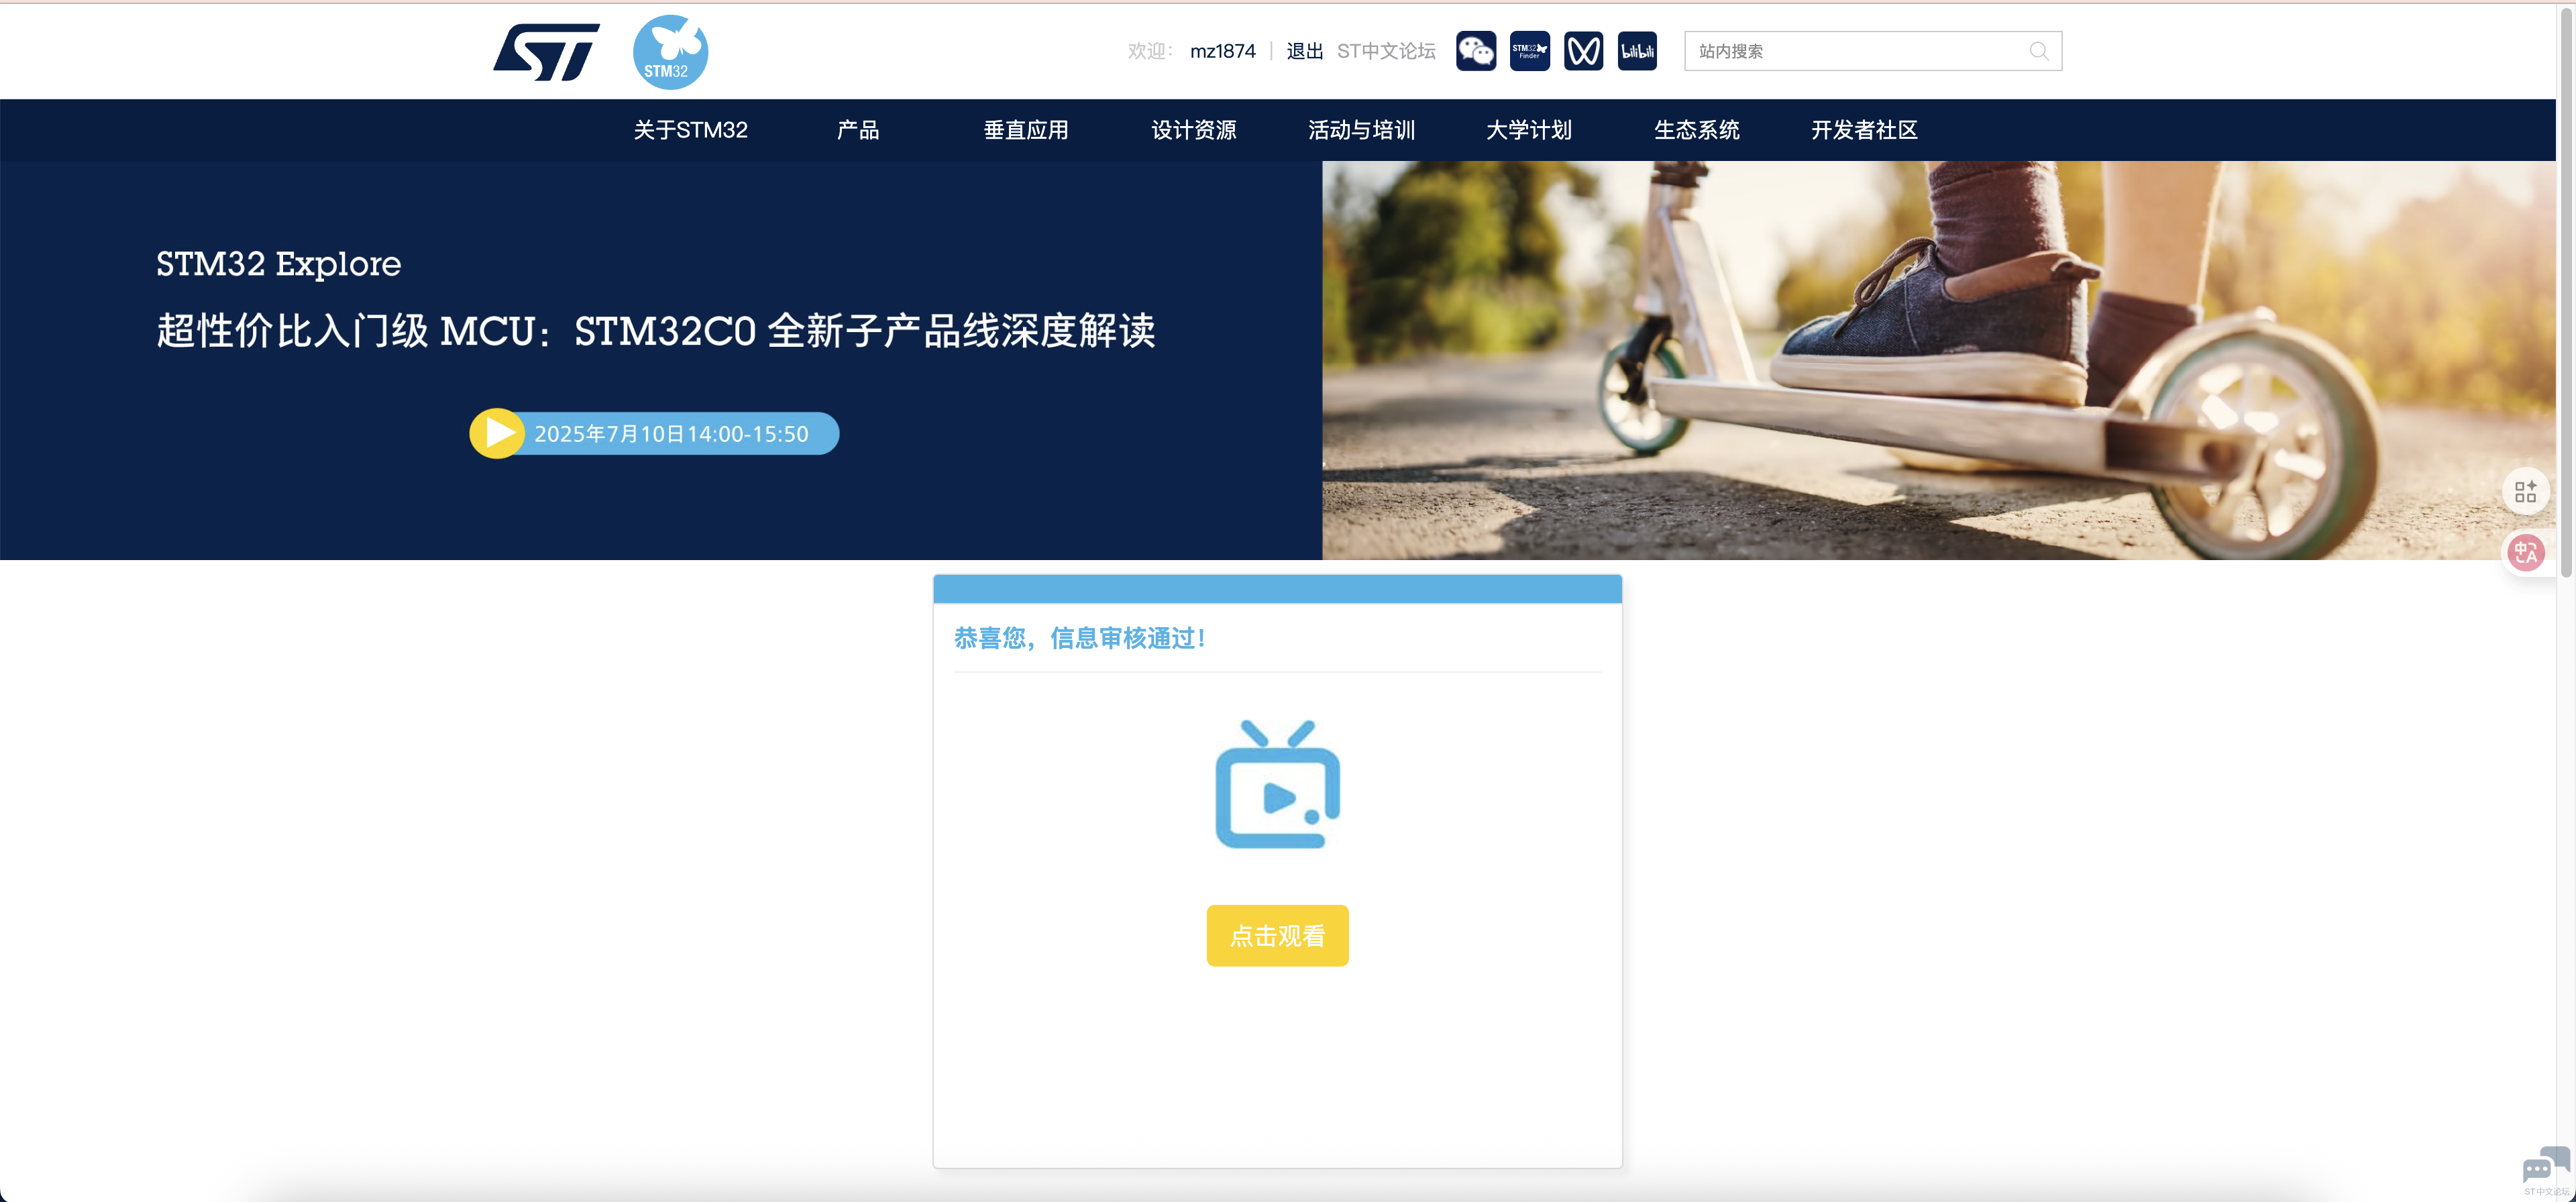Click the webinar date 2025年7月10日14:00-15:50
This screenshot has height=1202, width=2576.
coord(671,434)
